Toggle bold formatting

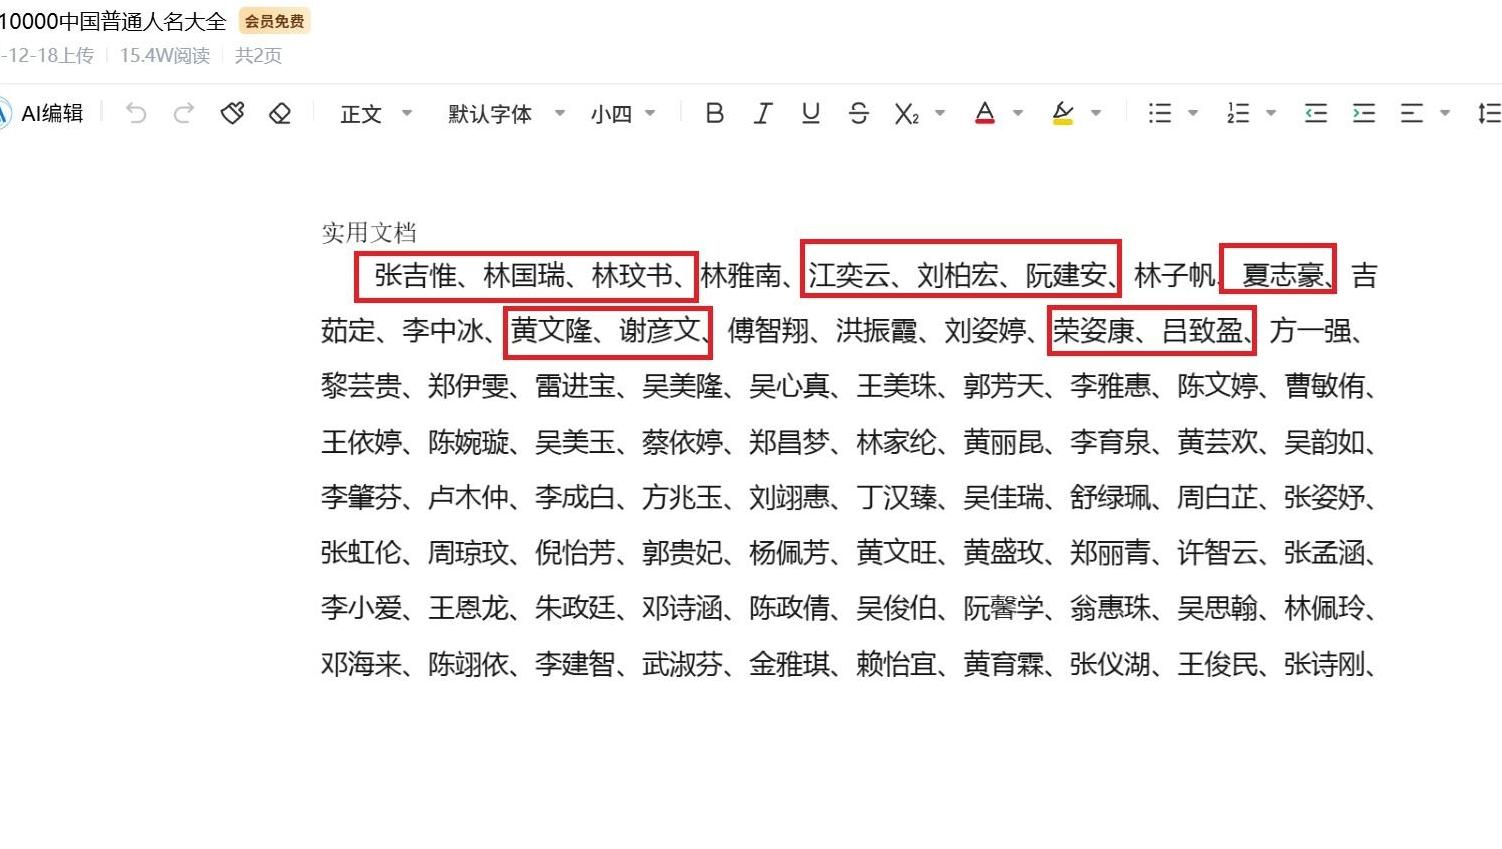(x=714, y=113)
